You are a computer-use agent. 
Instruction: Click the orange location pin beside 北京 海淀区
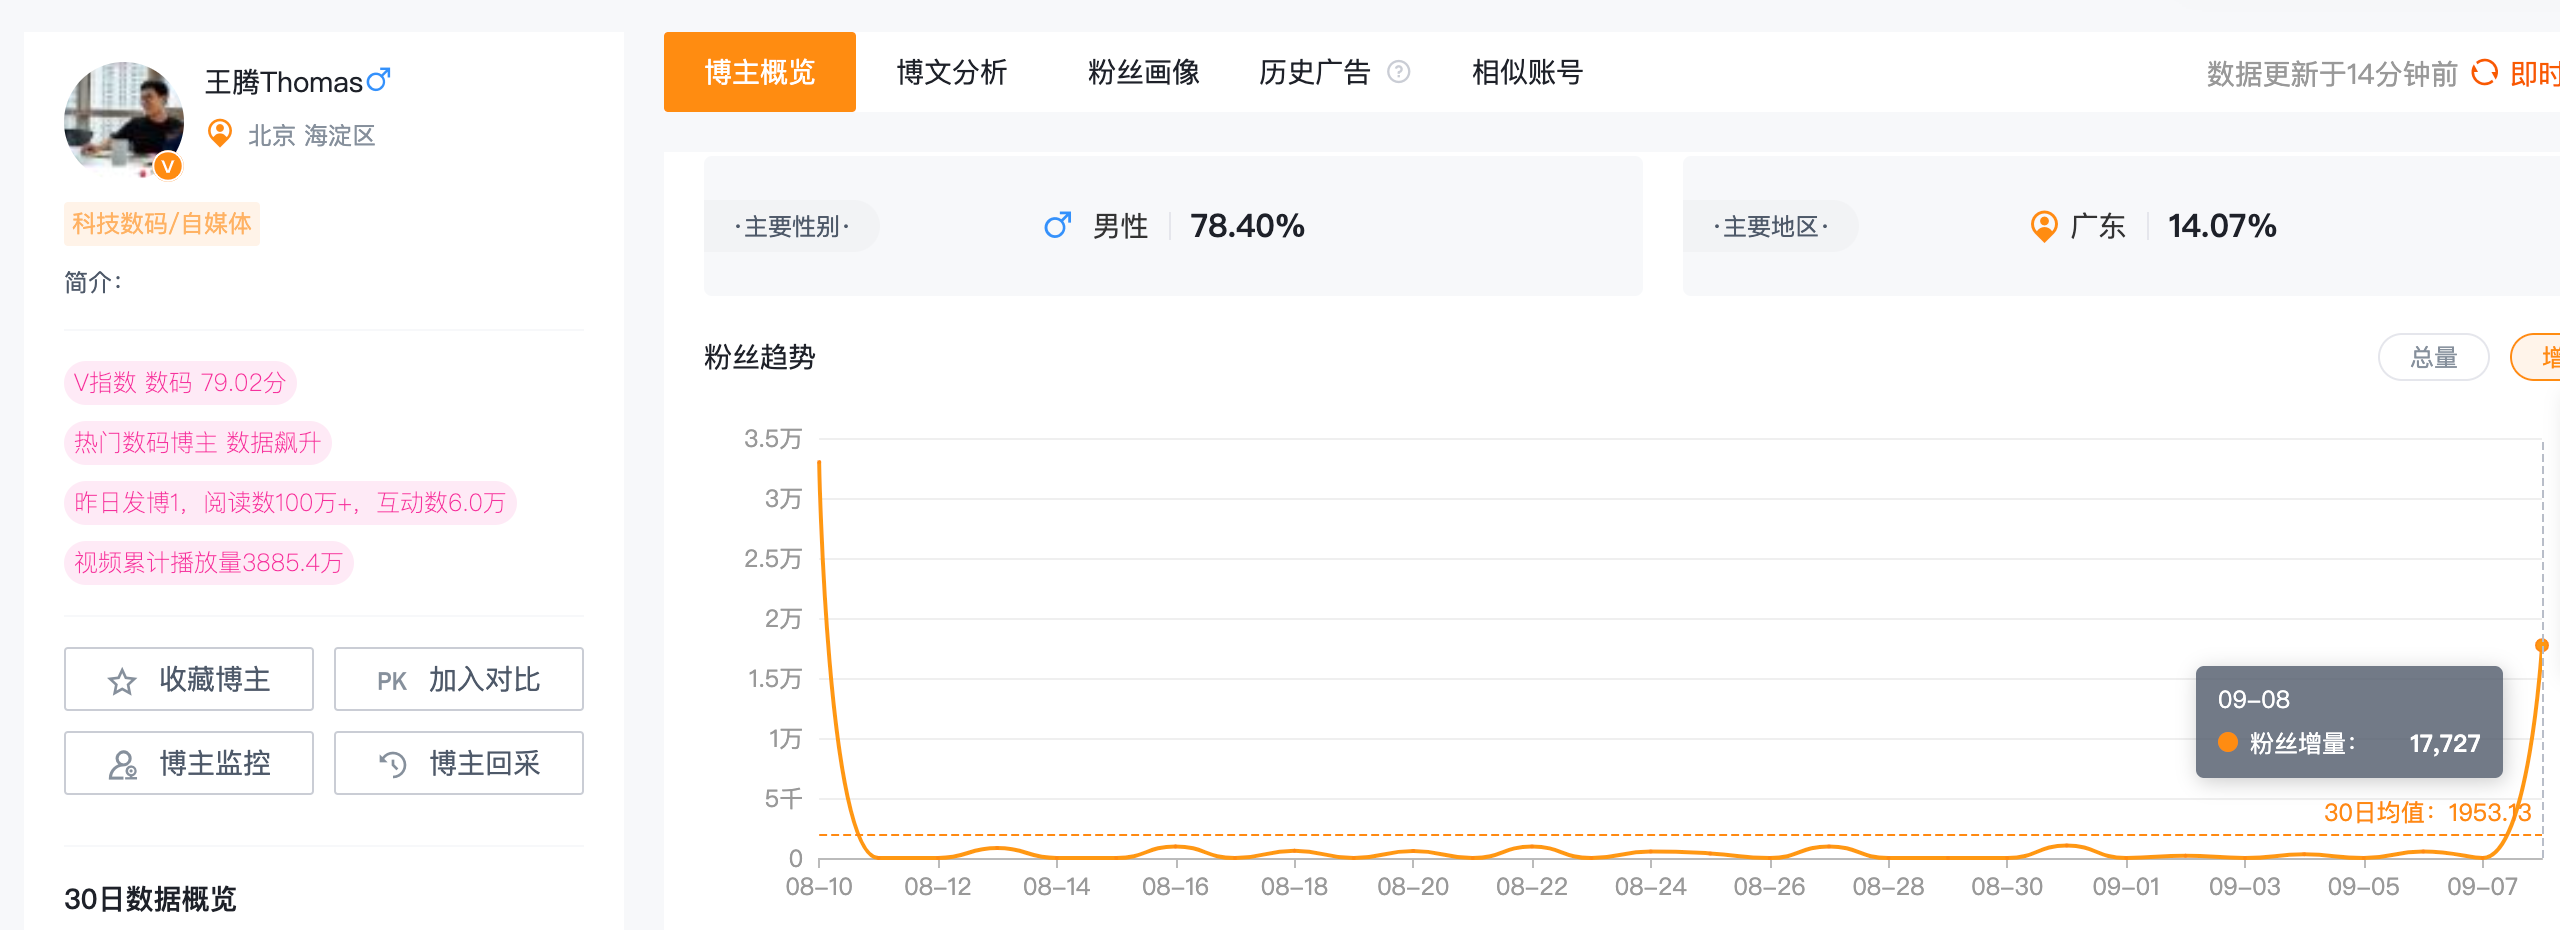(220, 133)
